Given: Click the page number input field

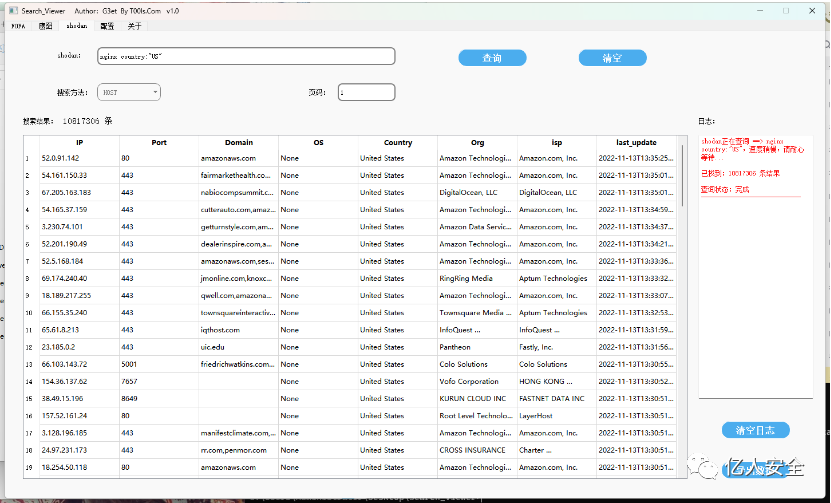Looking at the screenshot, I should coord(366,92).
